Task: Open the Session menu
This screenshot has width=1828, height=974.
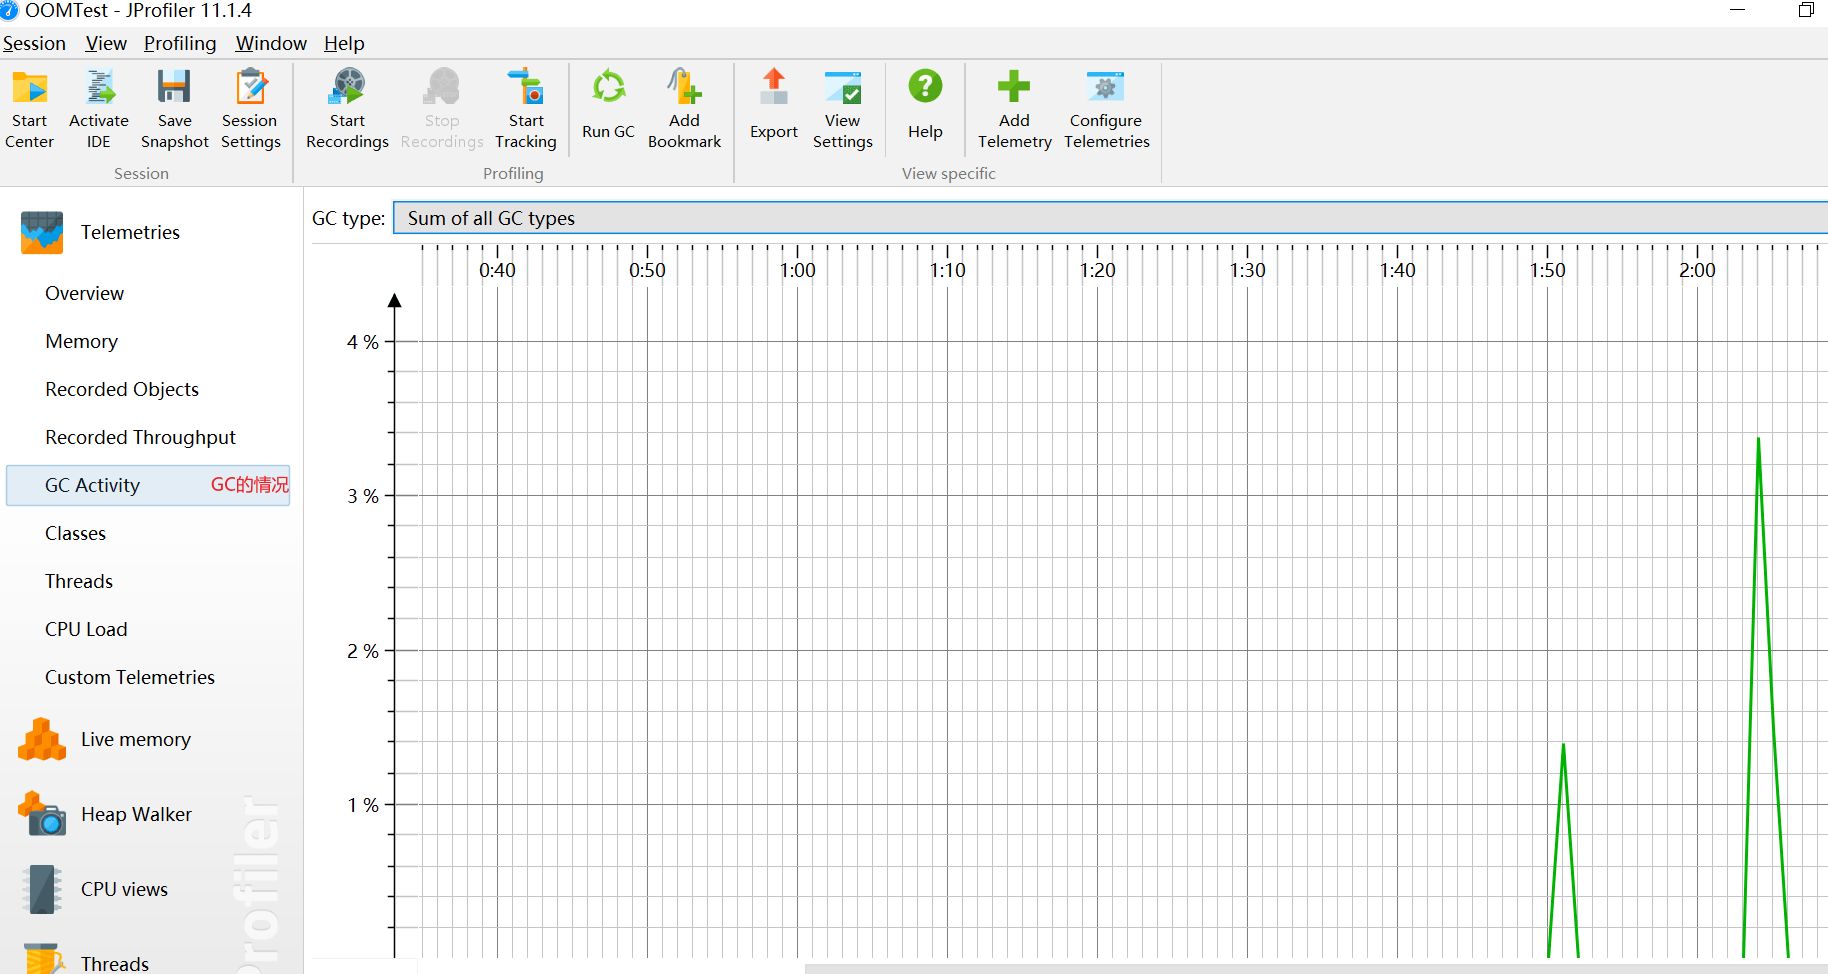Action: point(34,43)
